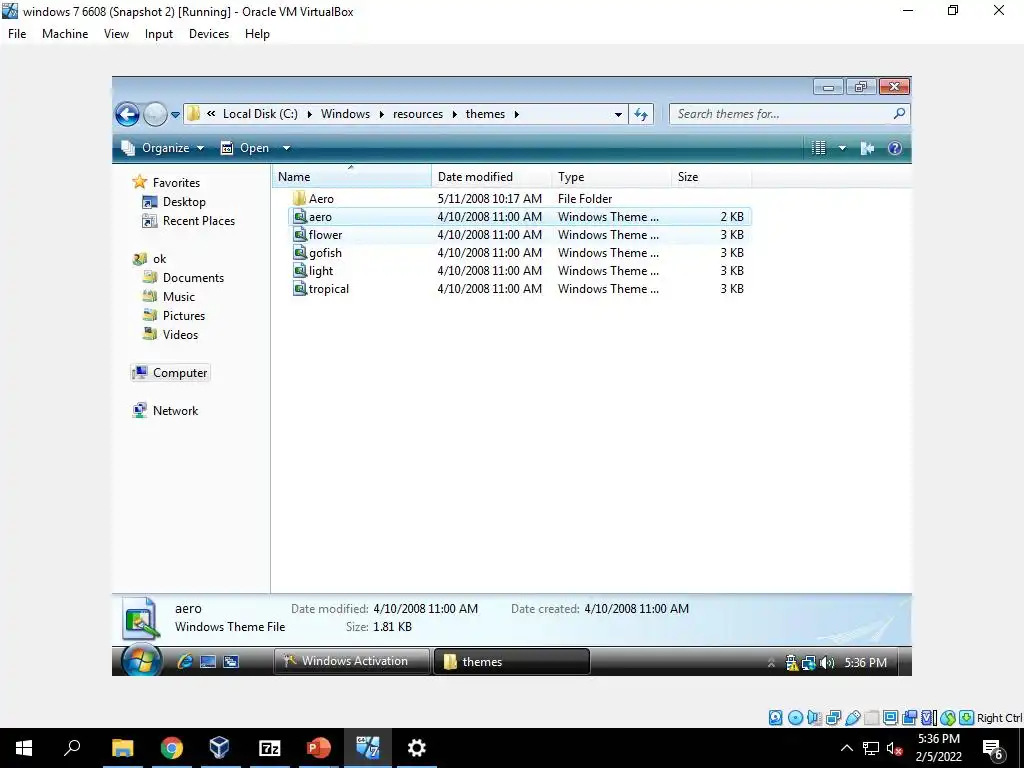Click VirtualBox optical disk status icon
Viewport: 1024px width, 768px height.
(795, 718)
